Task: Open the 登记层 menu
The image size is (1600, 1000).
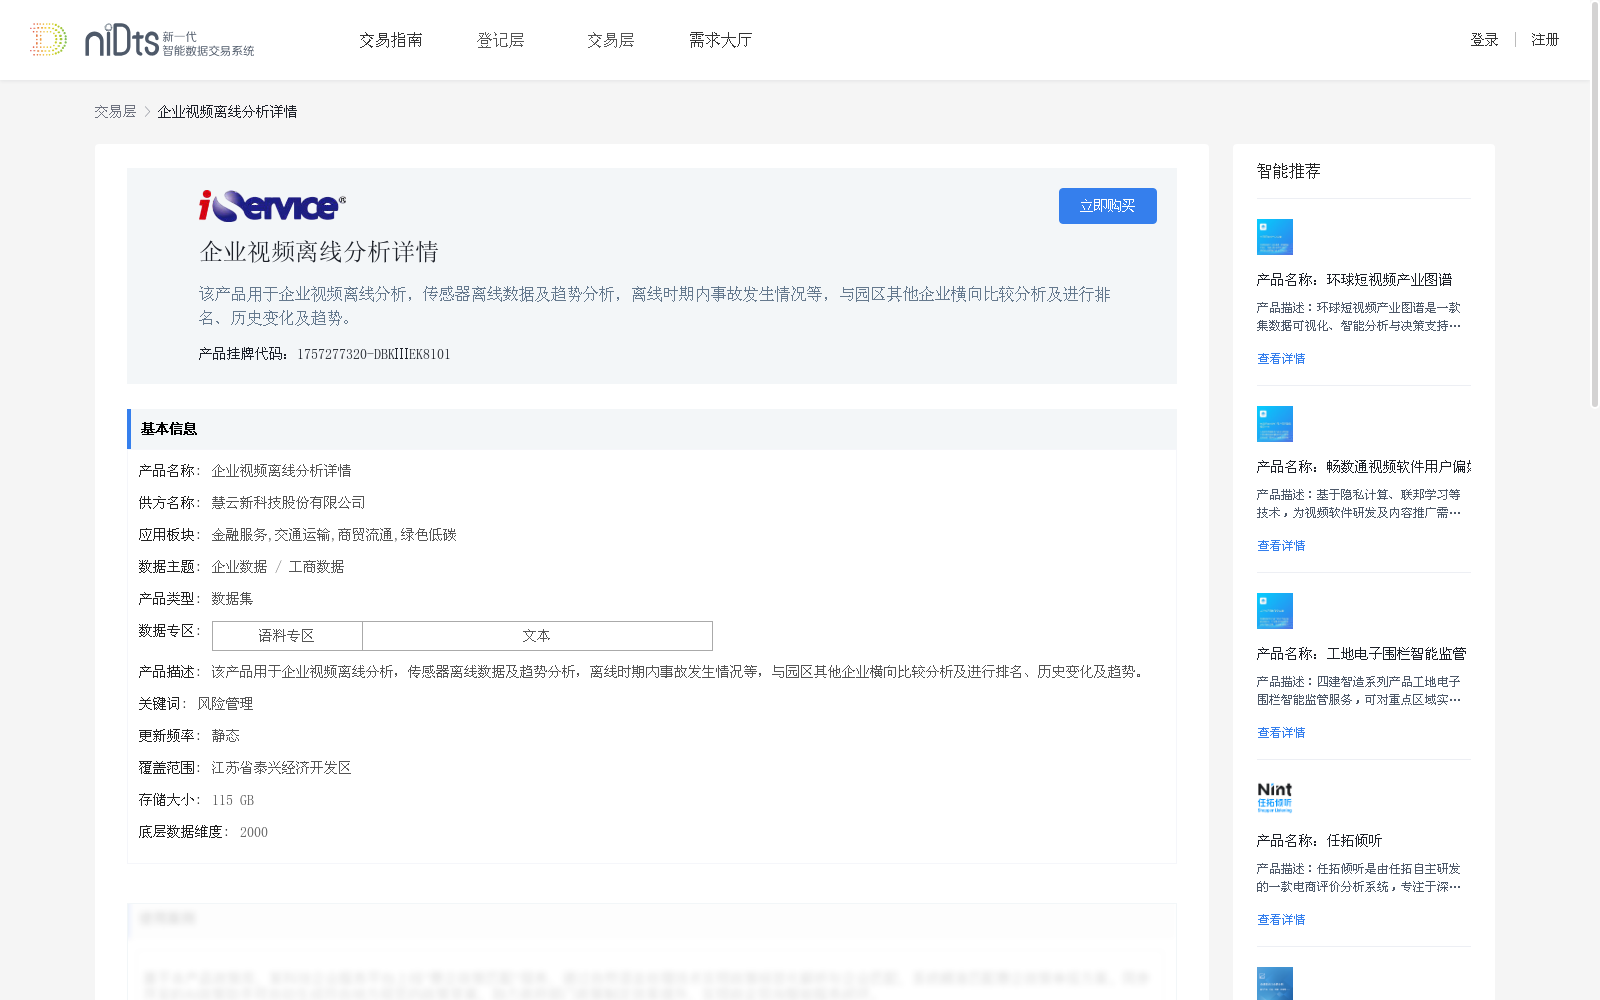Action: [501, 40]
